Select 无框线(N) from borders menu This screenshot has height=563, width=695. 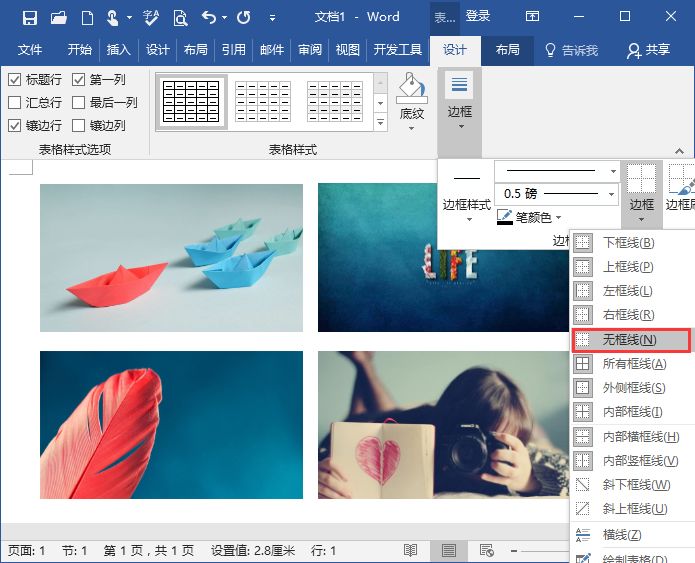629,340
